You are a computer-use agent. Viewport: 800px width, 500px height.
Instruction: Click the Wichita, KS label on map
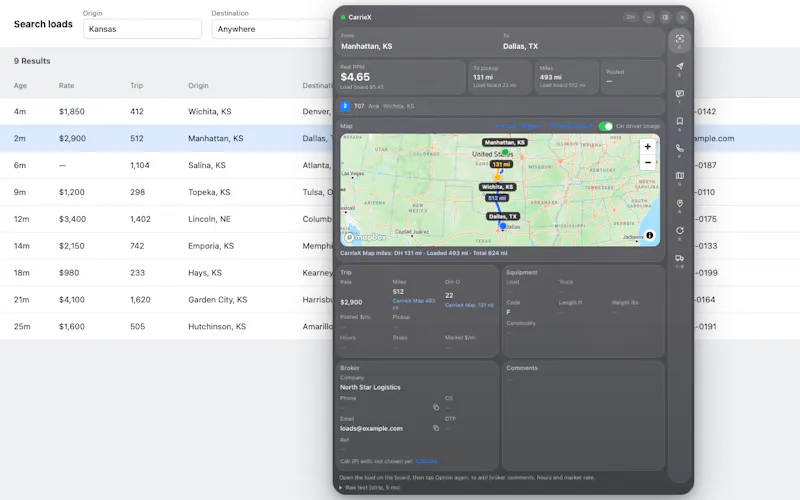click(497, 187)
